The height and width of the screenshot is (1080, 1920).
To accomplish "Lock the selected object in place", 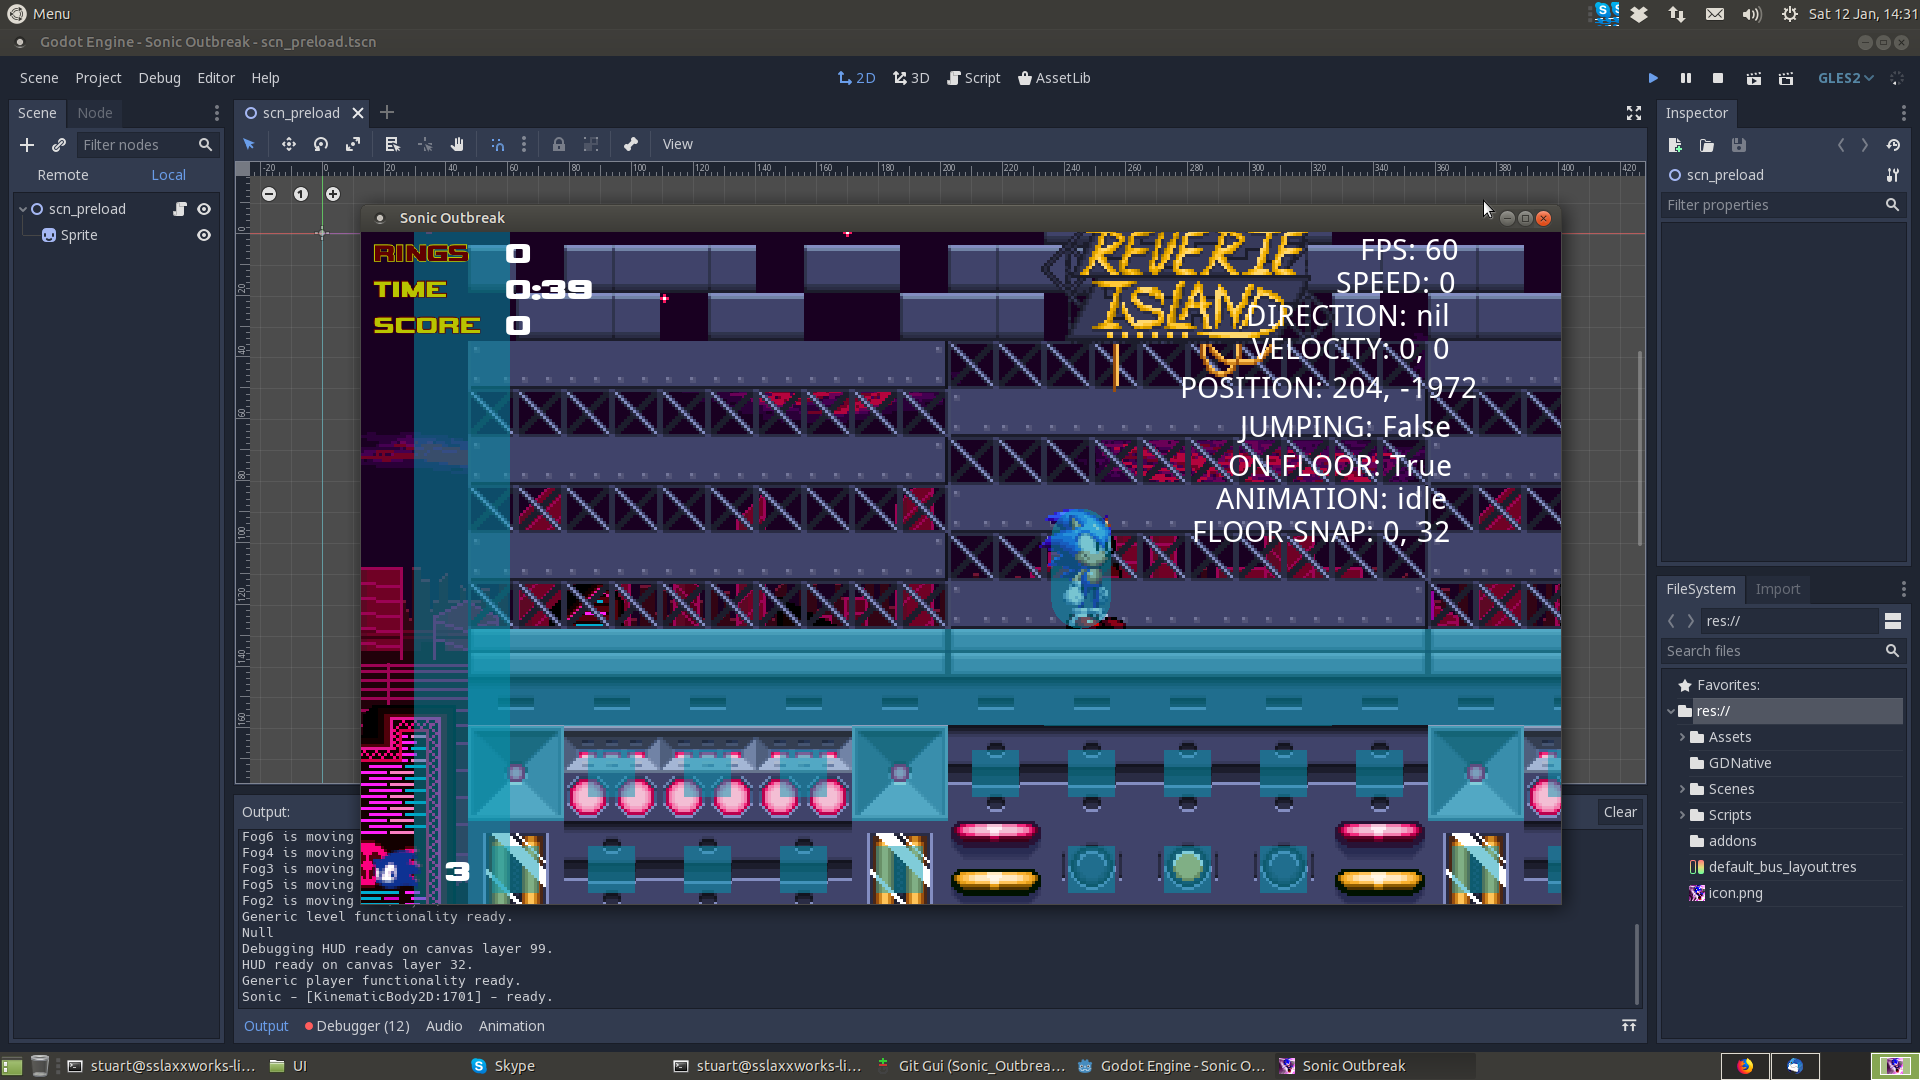I will tap(559, 144).
